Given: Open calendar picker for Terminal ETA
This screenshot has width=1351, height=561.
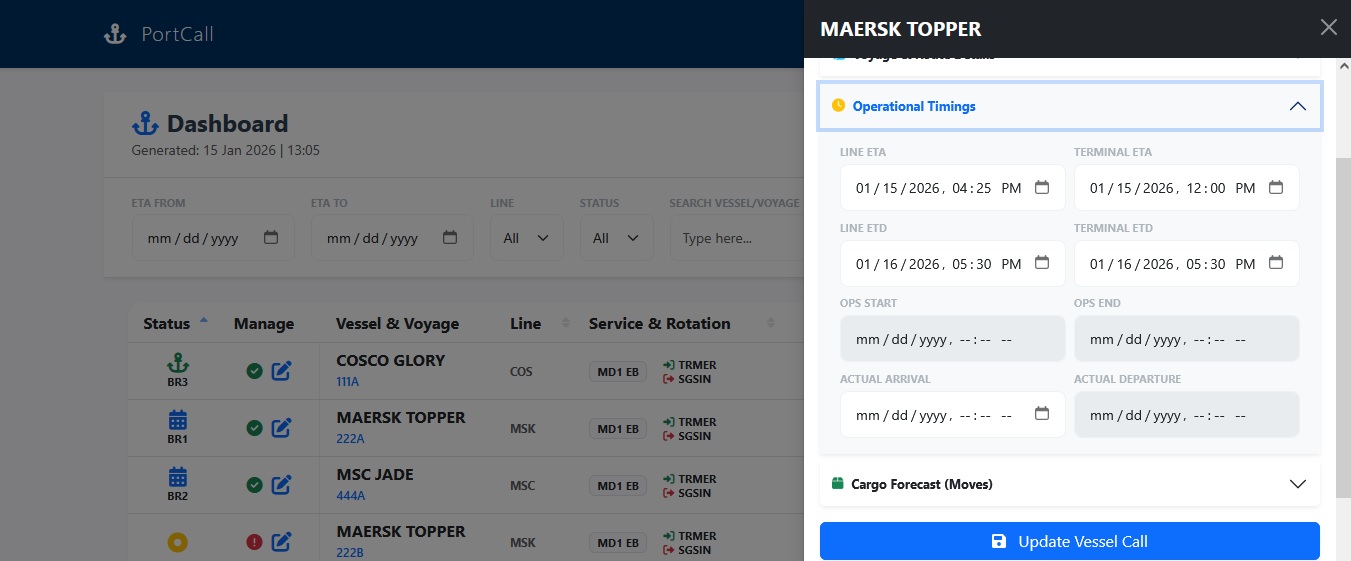Looking at the screenshot, I should pos(1275,188).
